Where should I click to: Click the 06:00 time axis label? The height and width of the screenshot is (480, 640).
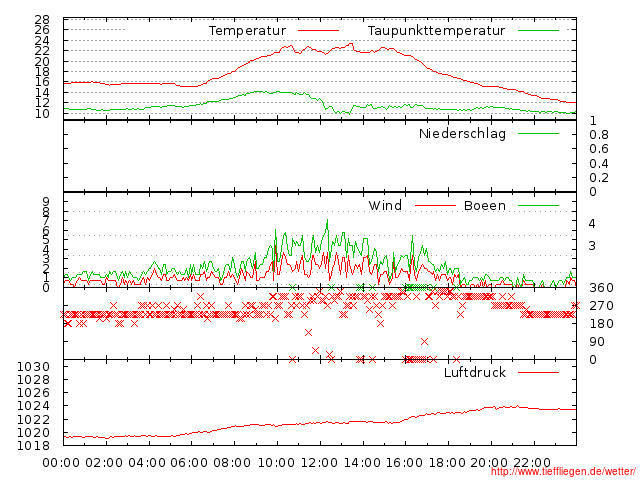tap(189, 463)
